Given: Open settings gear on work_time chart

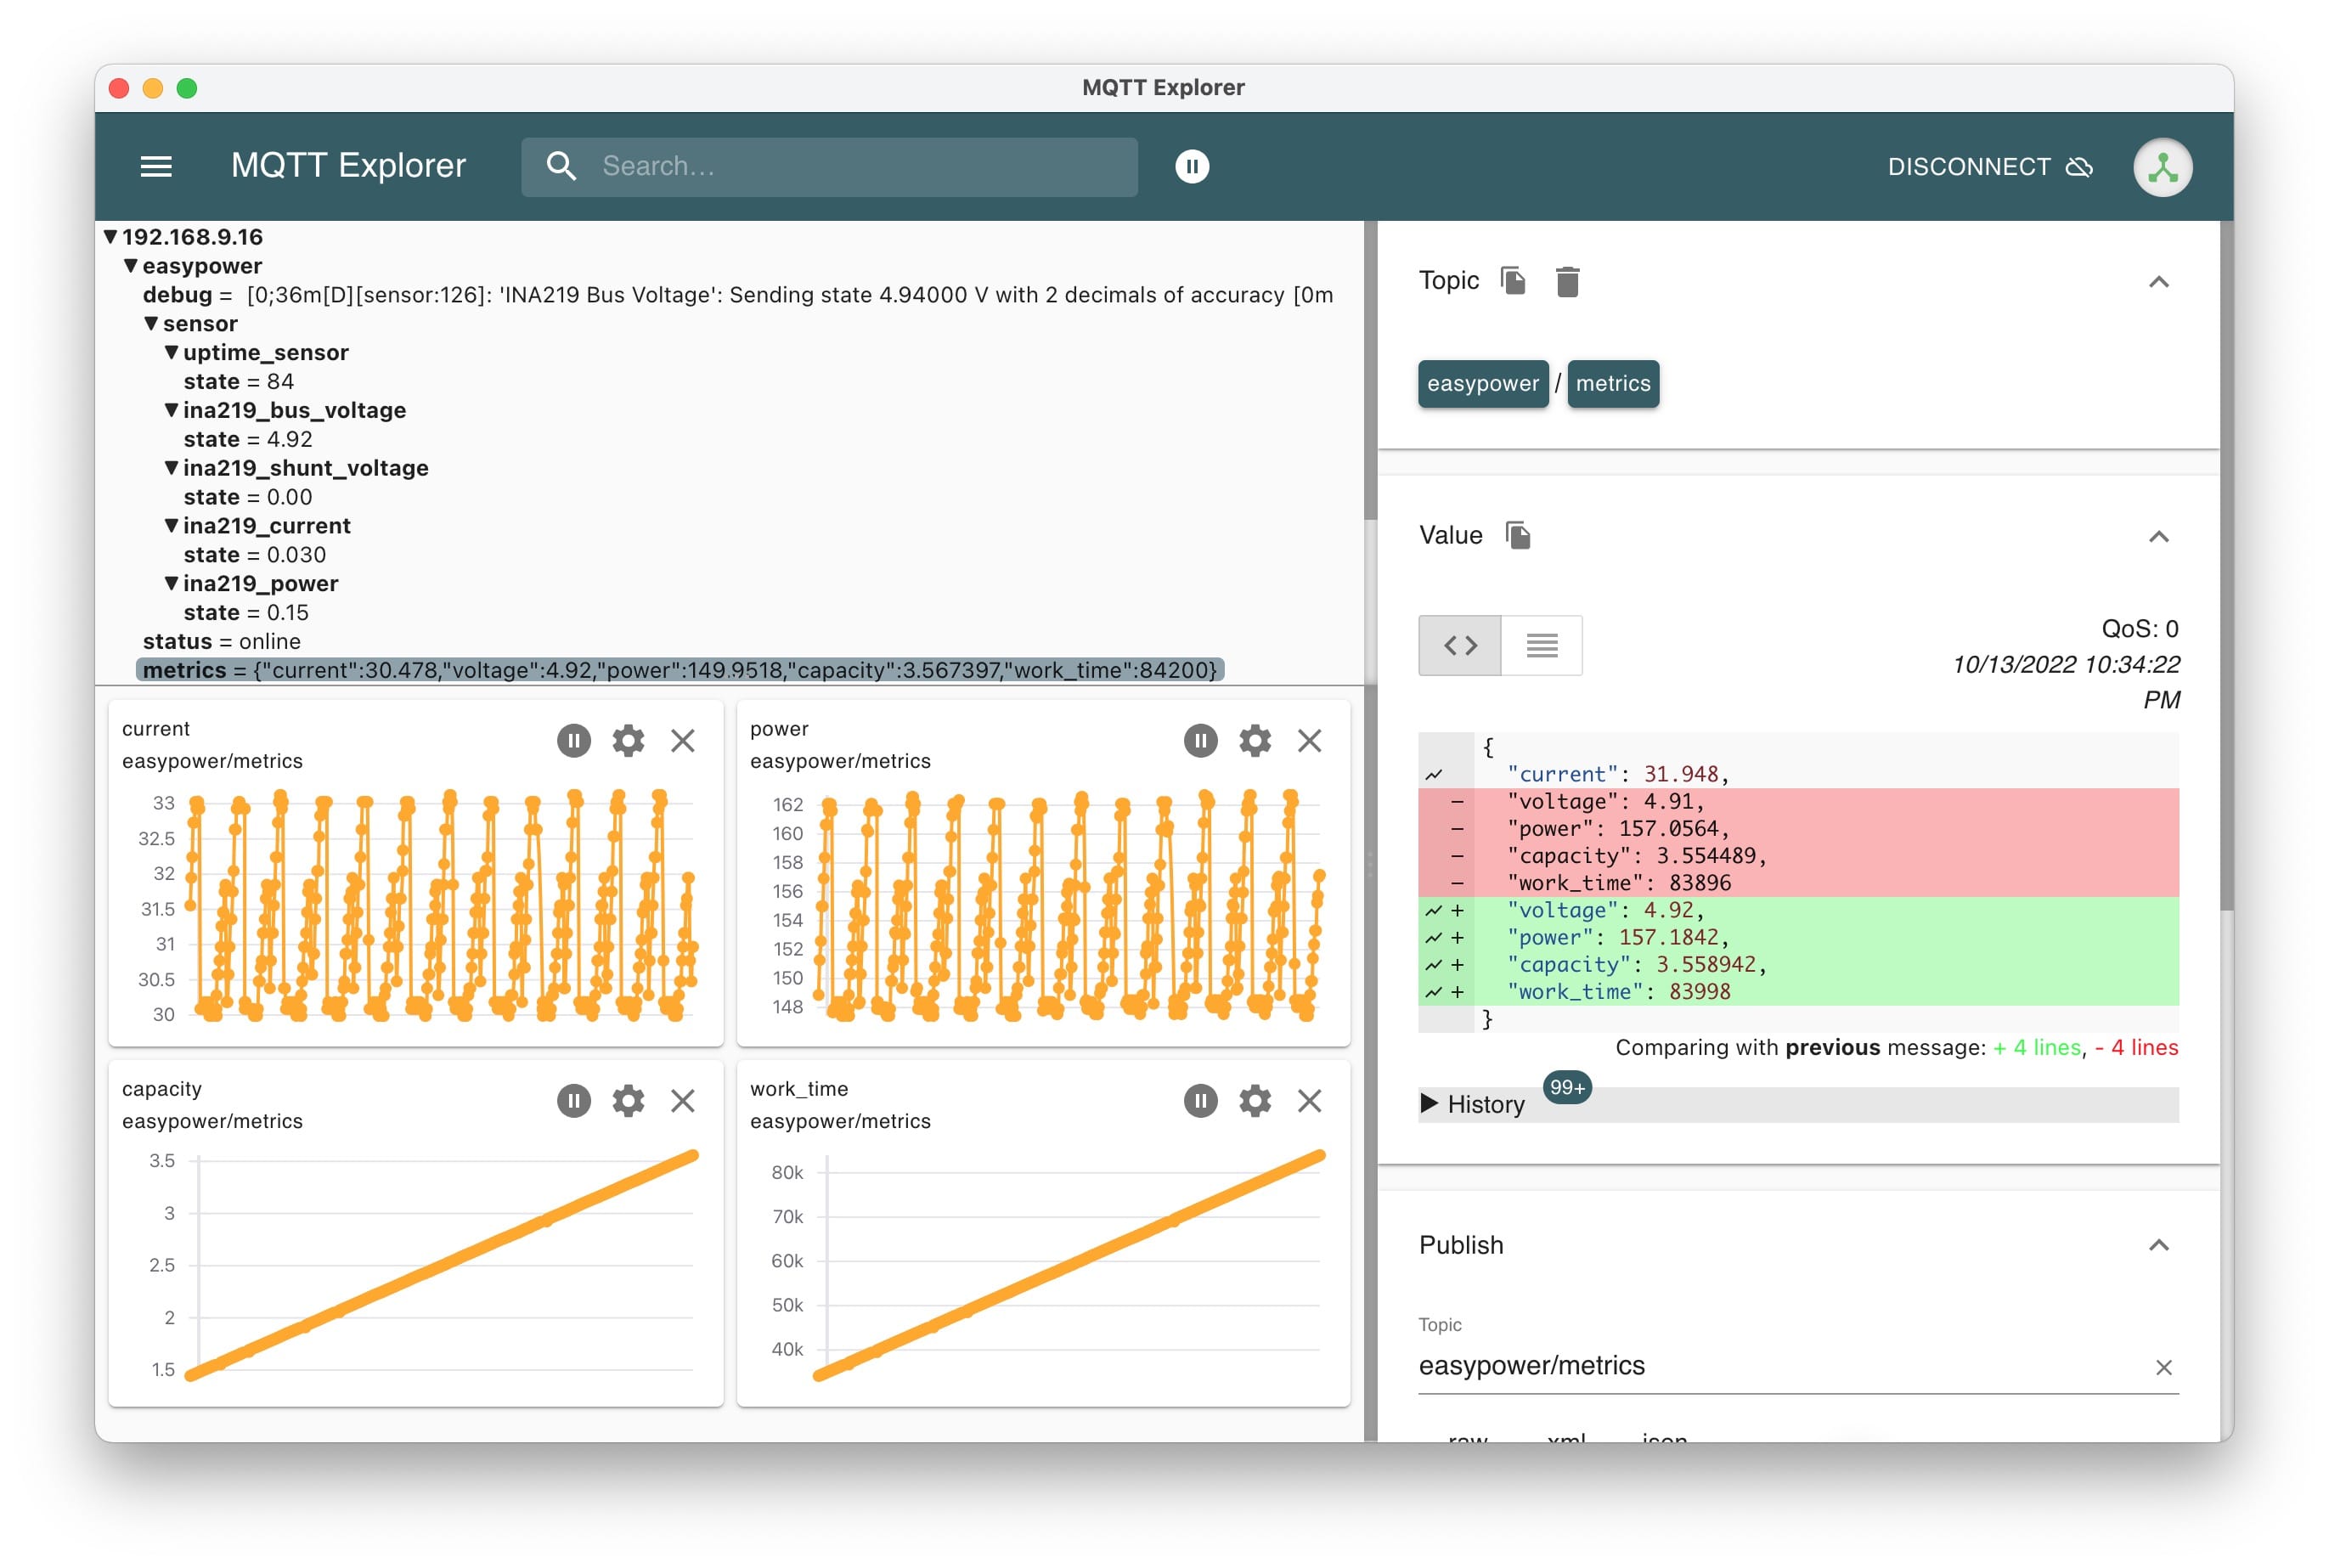Looking at the screenshot, I should tap(1254, 1101).
